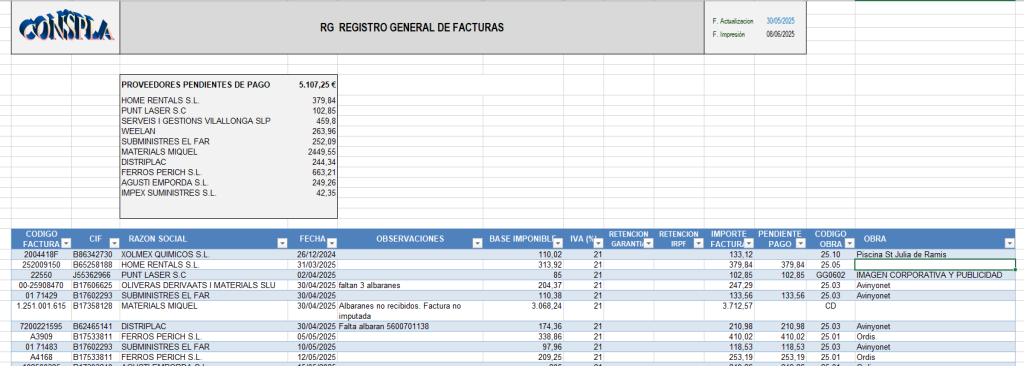The width and height of the screenshot is (1024, 366).
Task: Select invoice code 22550 cell
Action: (x=41, y=275)
